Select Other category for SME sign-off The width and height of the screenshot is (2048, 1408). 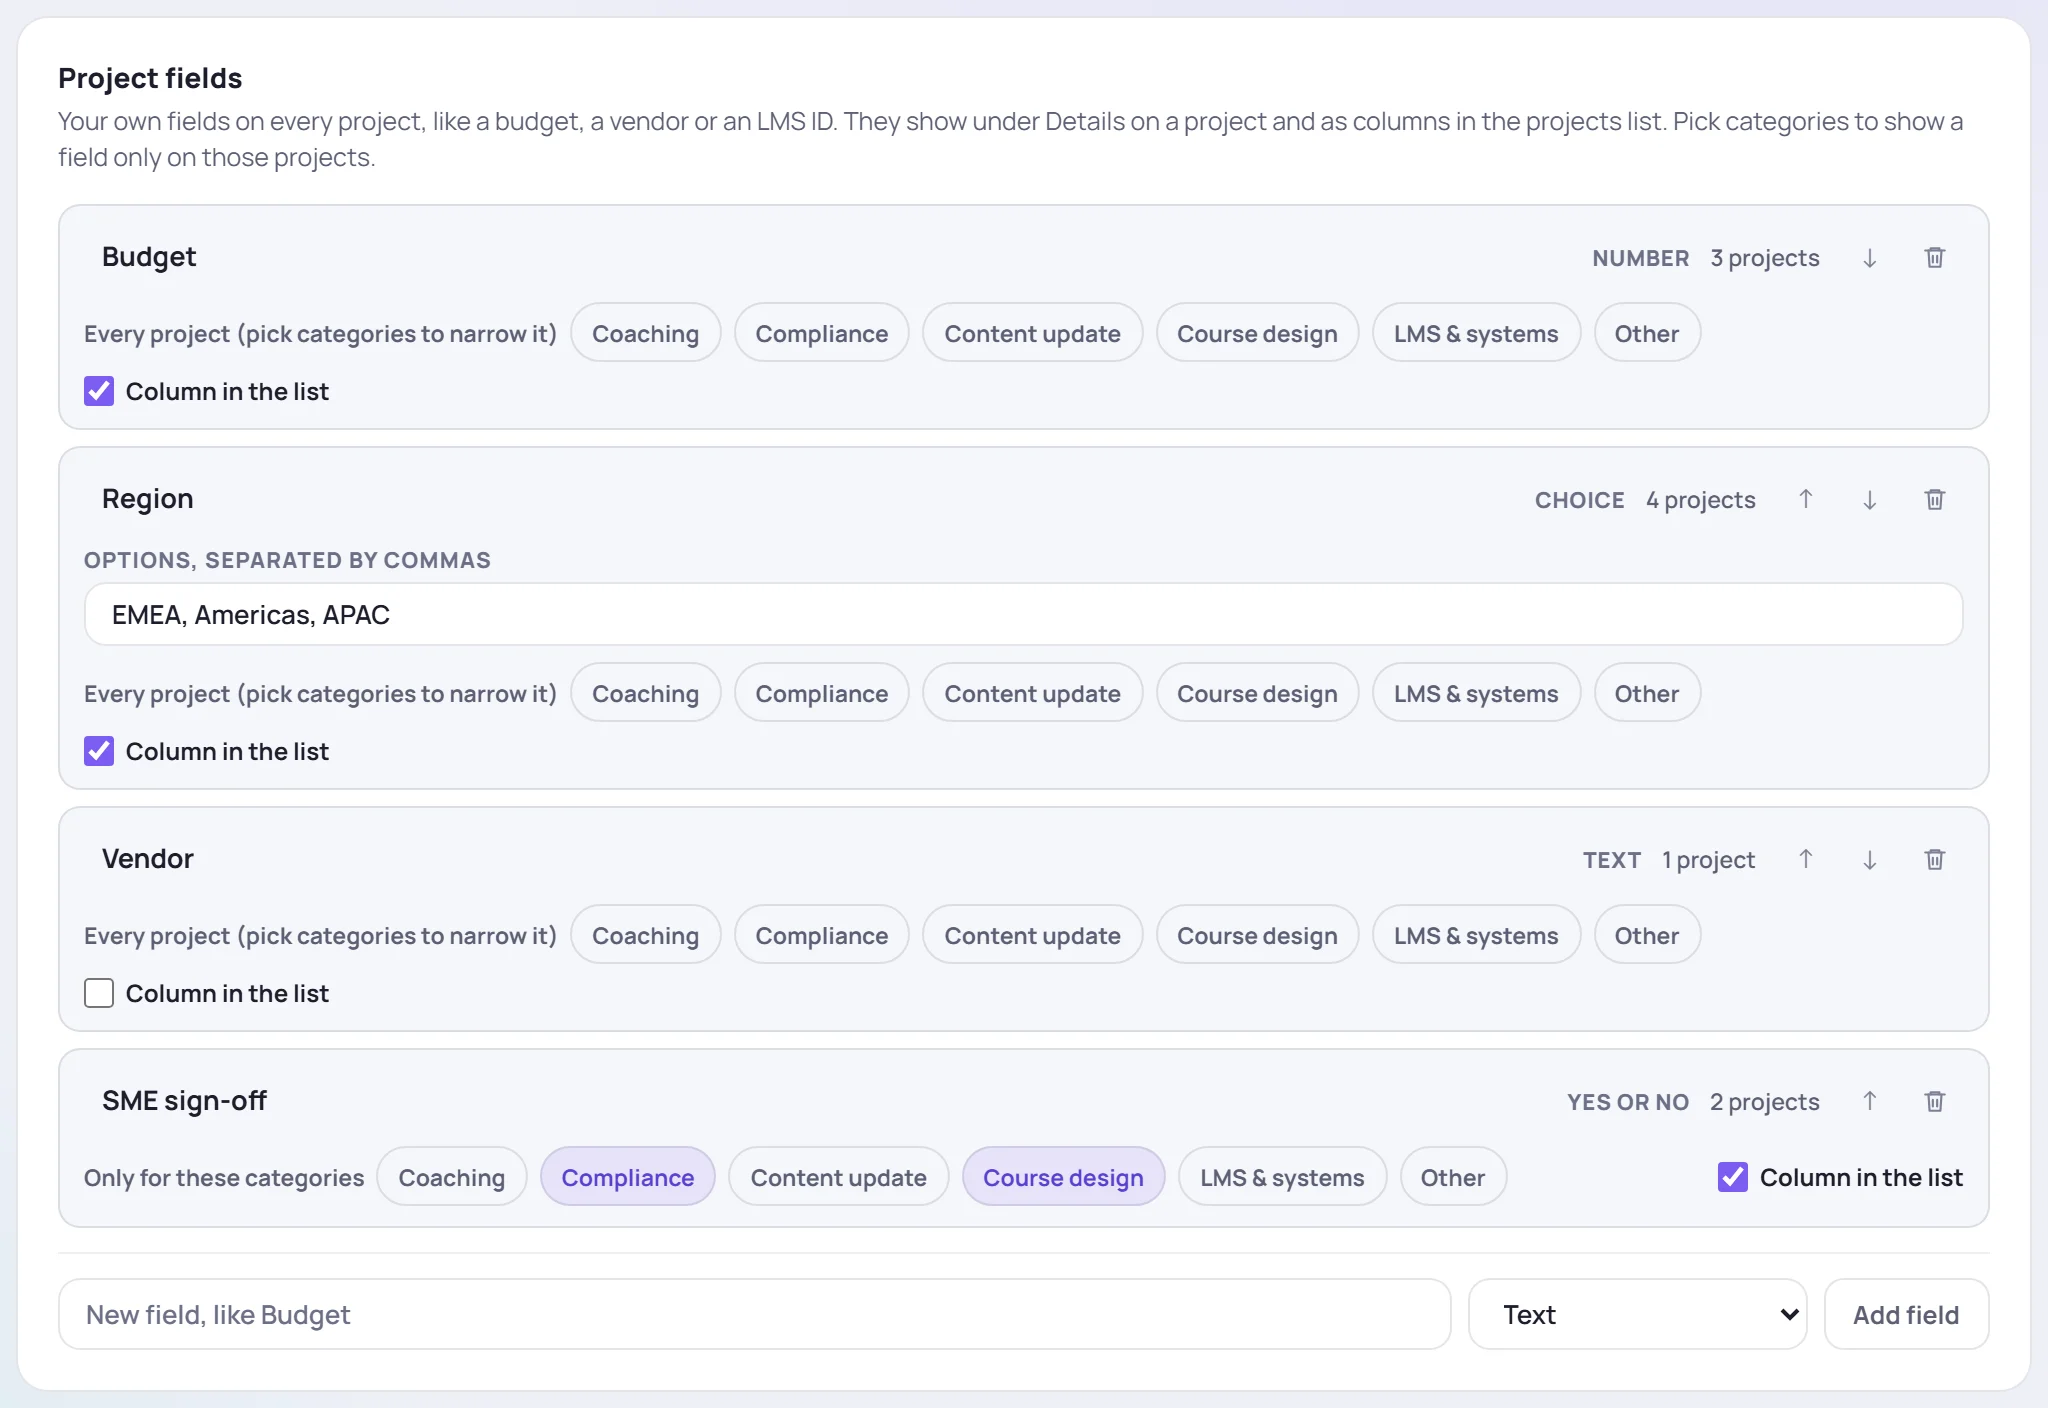click(x=1452, y=1177)
